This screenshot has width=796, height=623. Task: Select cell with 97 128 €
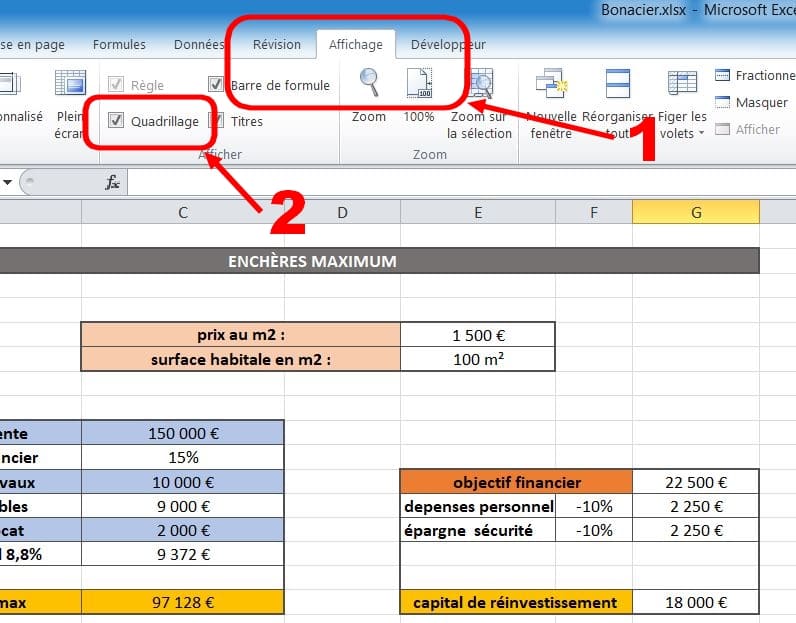[183, 602]
